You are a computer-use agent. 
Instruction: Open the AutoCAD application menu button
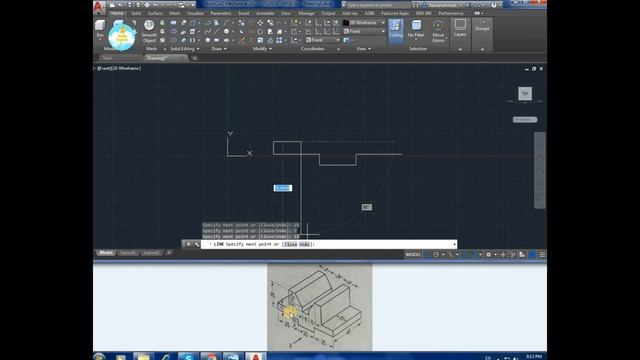[99, 7]
